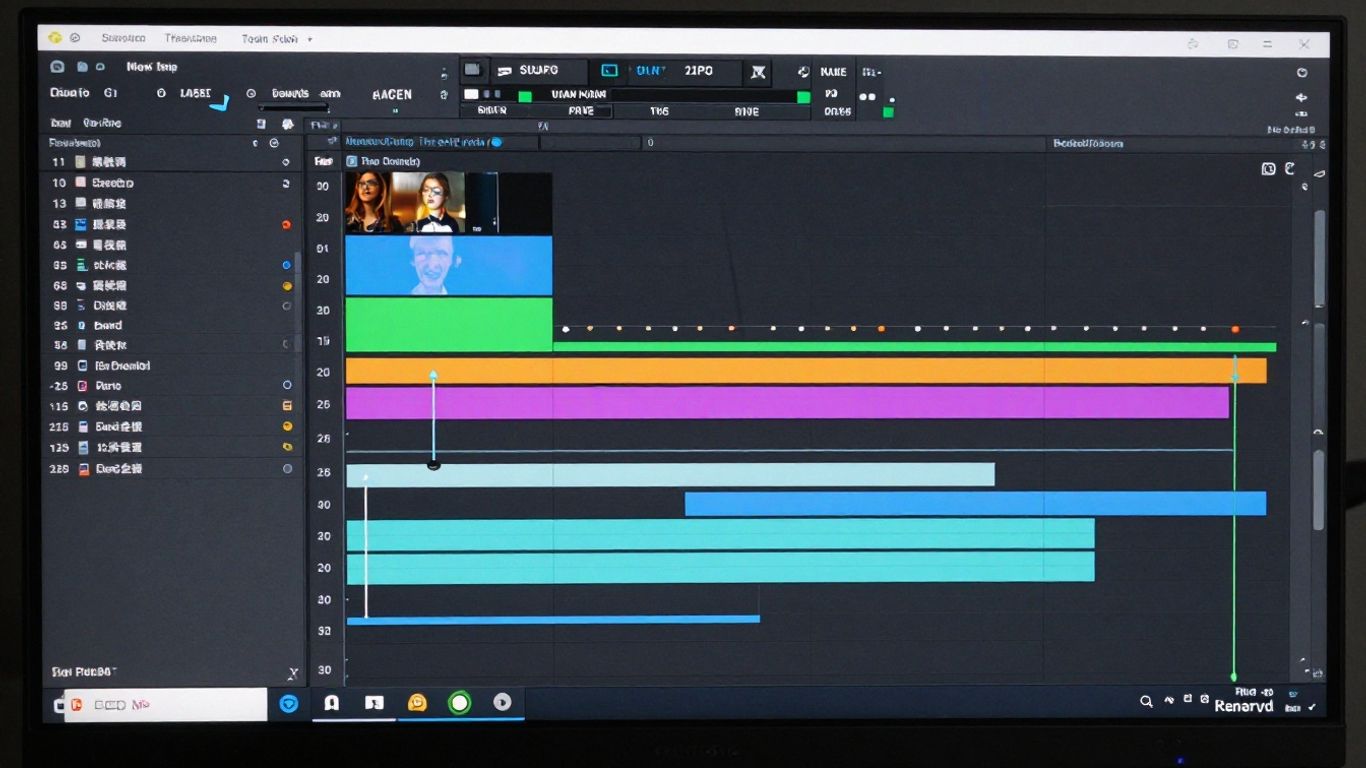The height and width of the screenshot is (768, 1366).
Task: Toggle the blue ring in the Paro row
Action: click(287, 385)
